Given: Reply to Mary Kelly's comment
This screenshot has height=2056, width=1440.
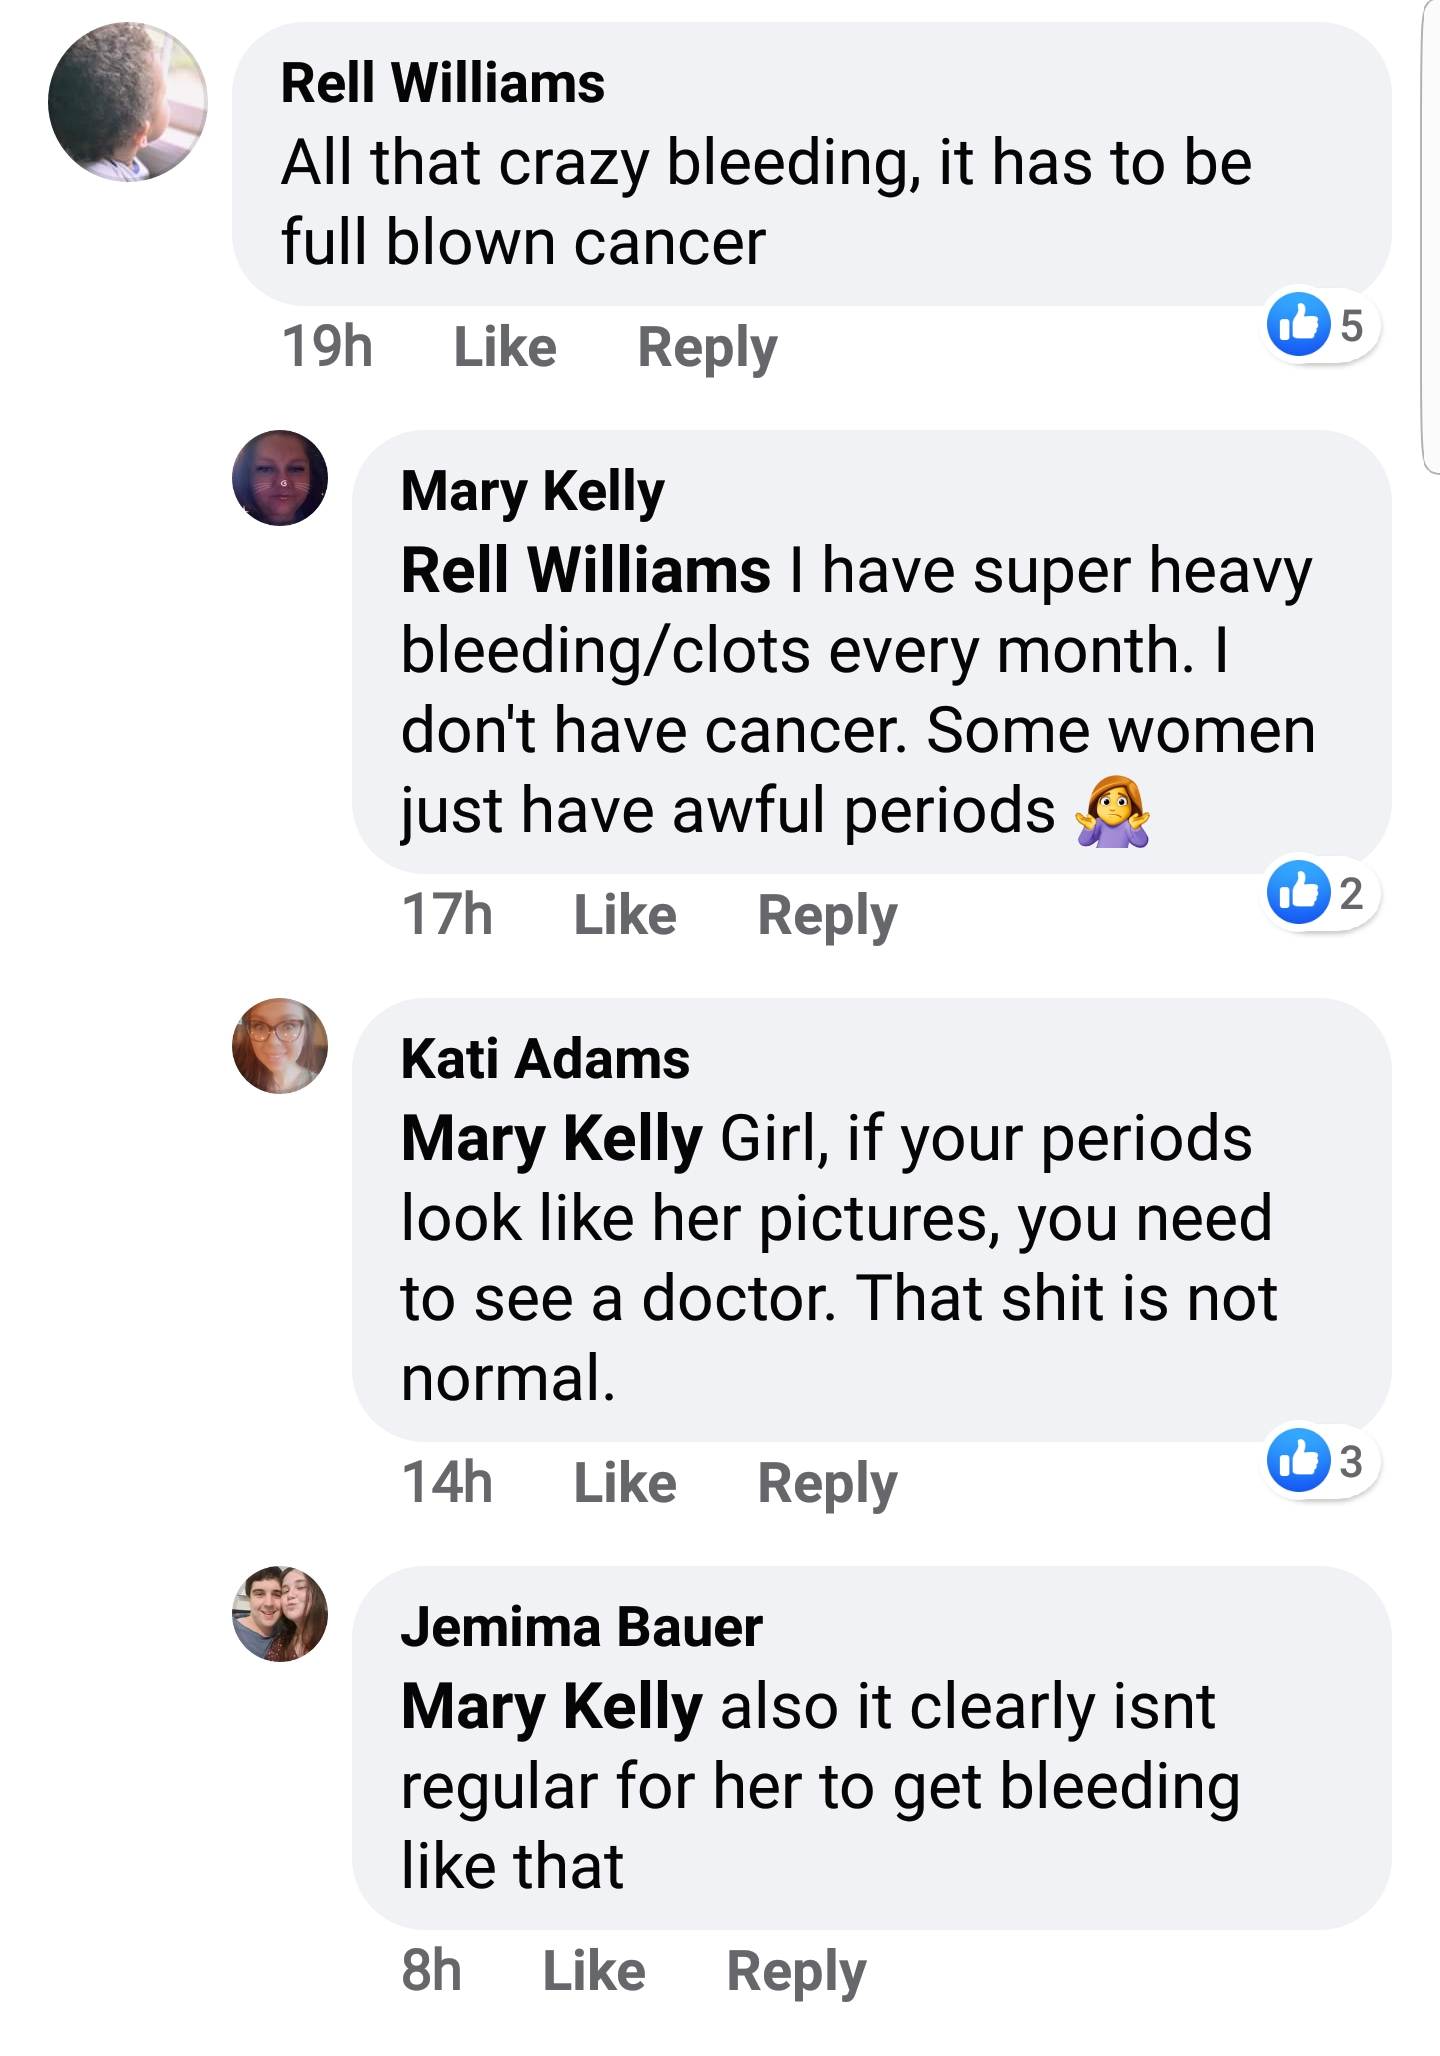Looking at the screenshot, I should point(827,917).
